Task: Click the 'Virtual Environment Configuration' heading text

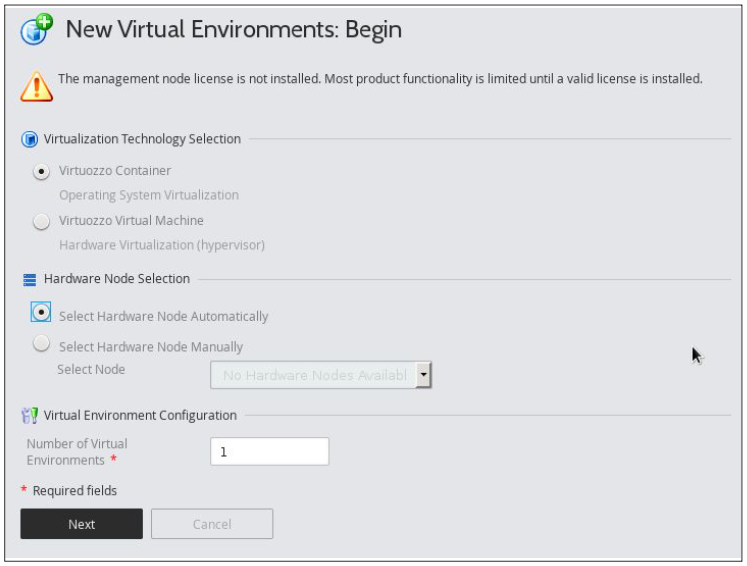Action: click(x=140, y=415)
